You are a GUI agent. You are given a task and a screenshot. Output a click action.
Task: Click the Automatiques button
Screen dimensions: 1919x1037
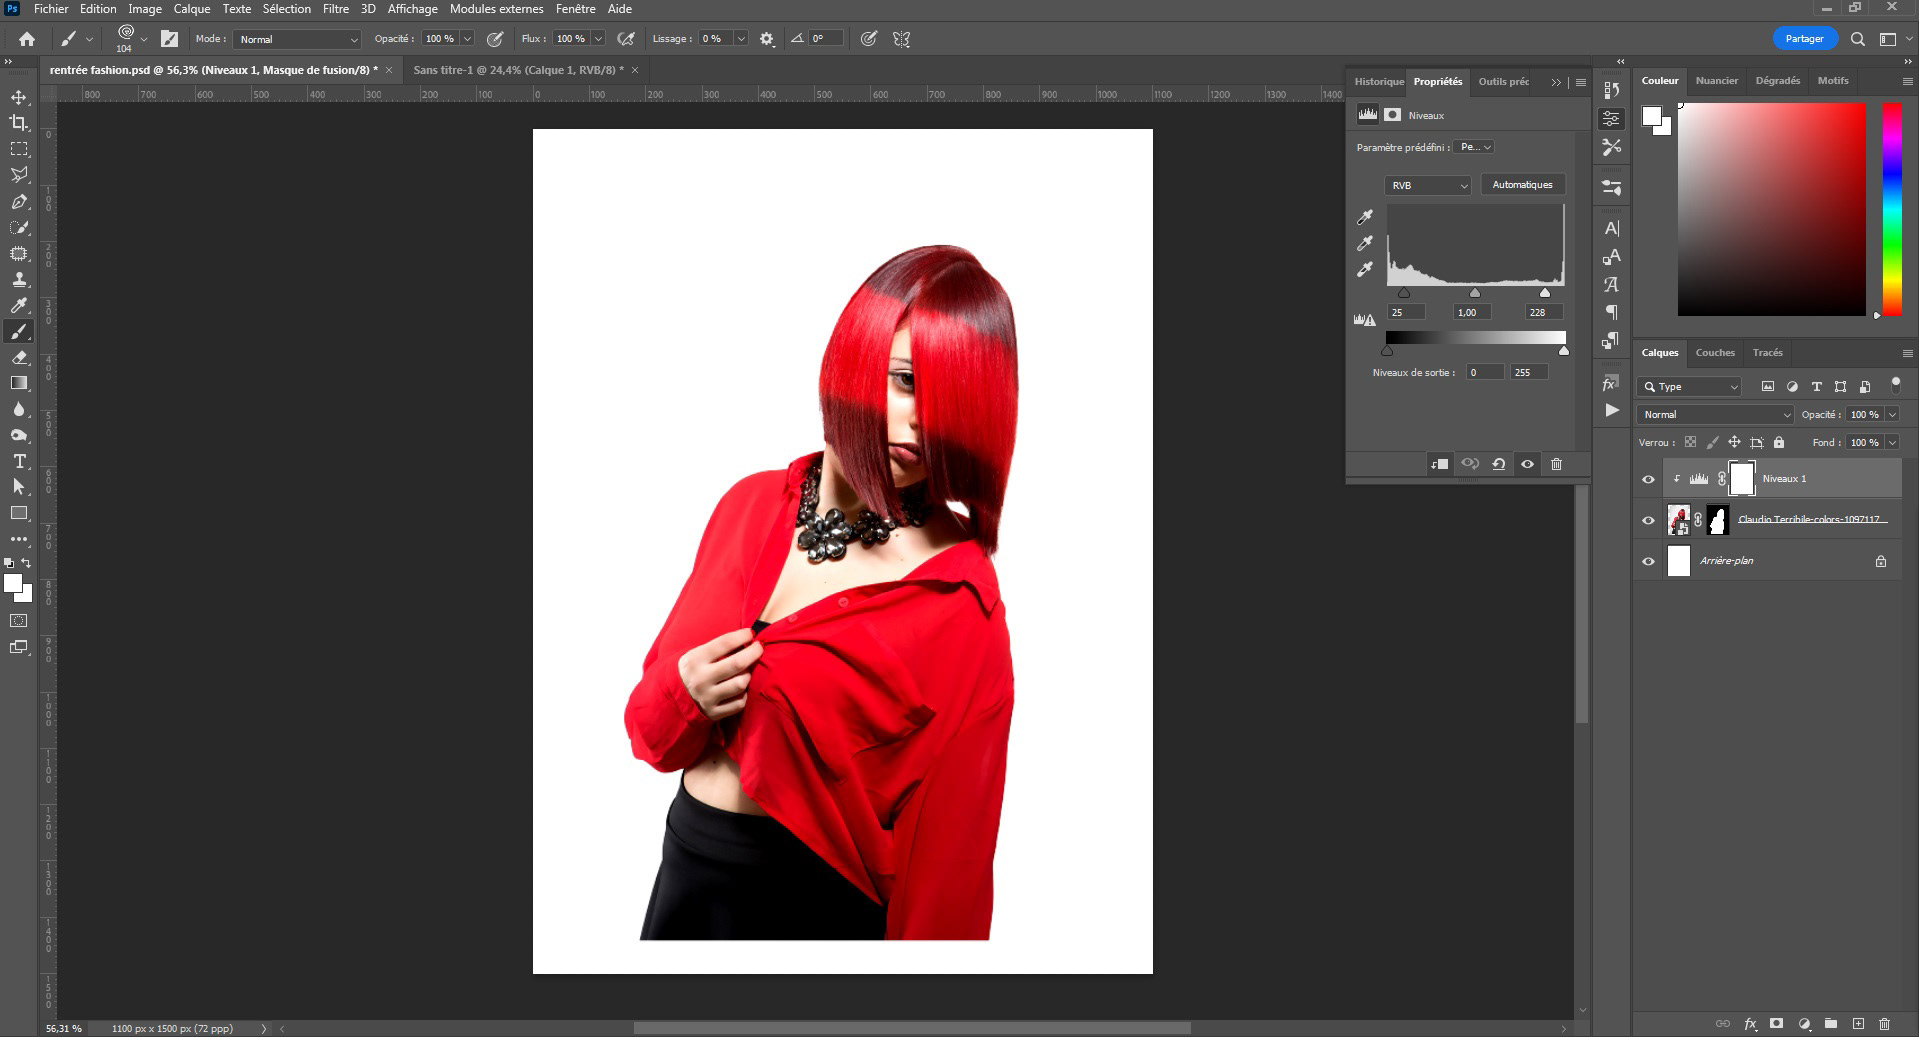1522,185
